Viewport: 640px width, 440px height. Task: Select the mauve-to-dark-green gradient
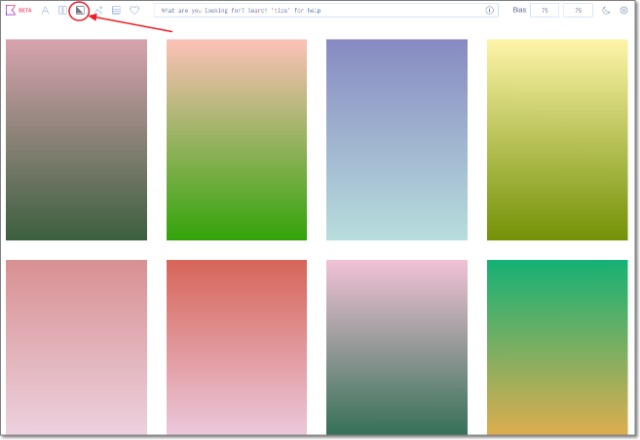point(76,140)
